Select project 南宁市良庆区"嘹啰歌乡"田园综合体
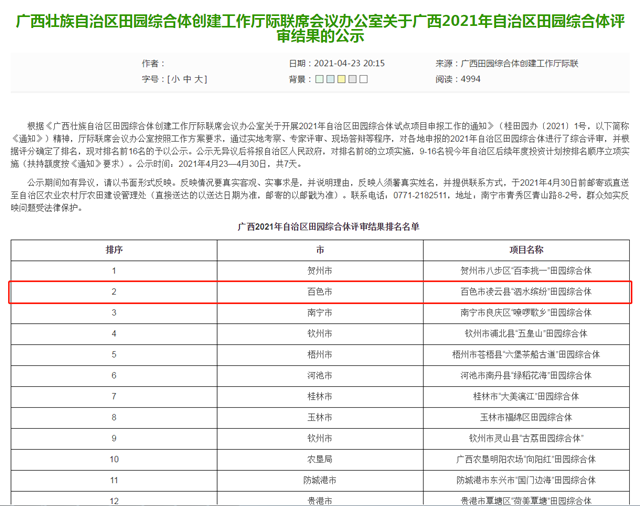 tap(526, 313)
